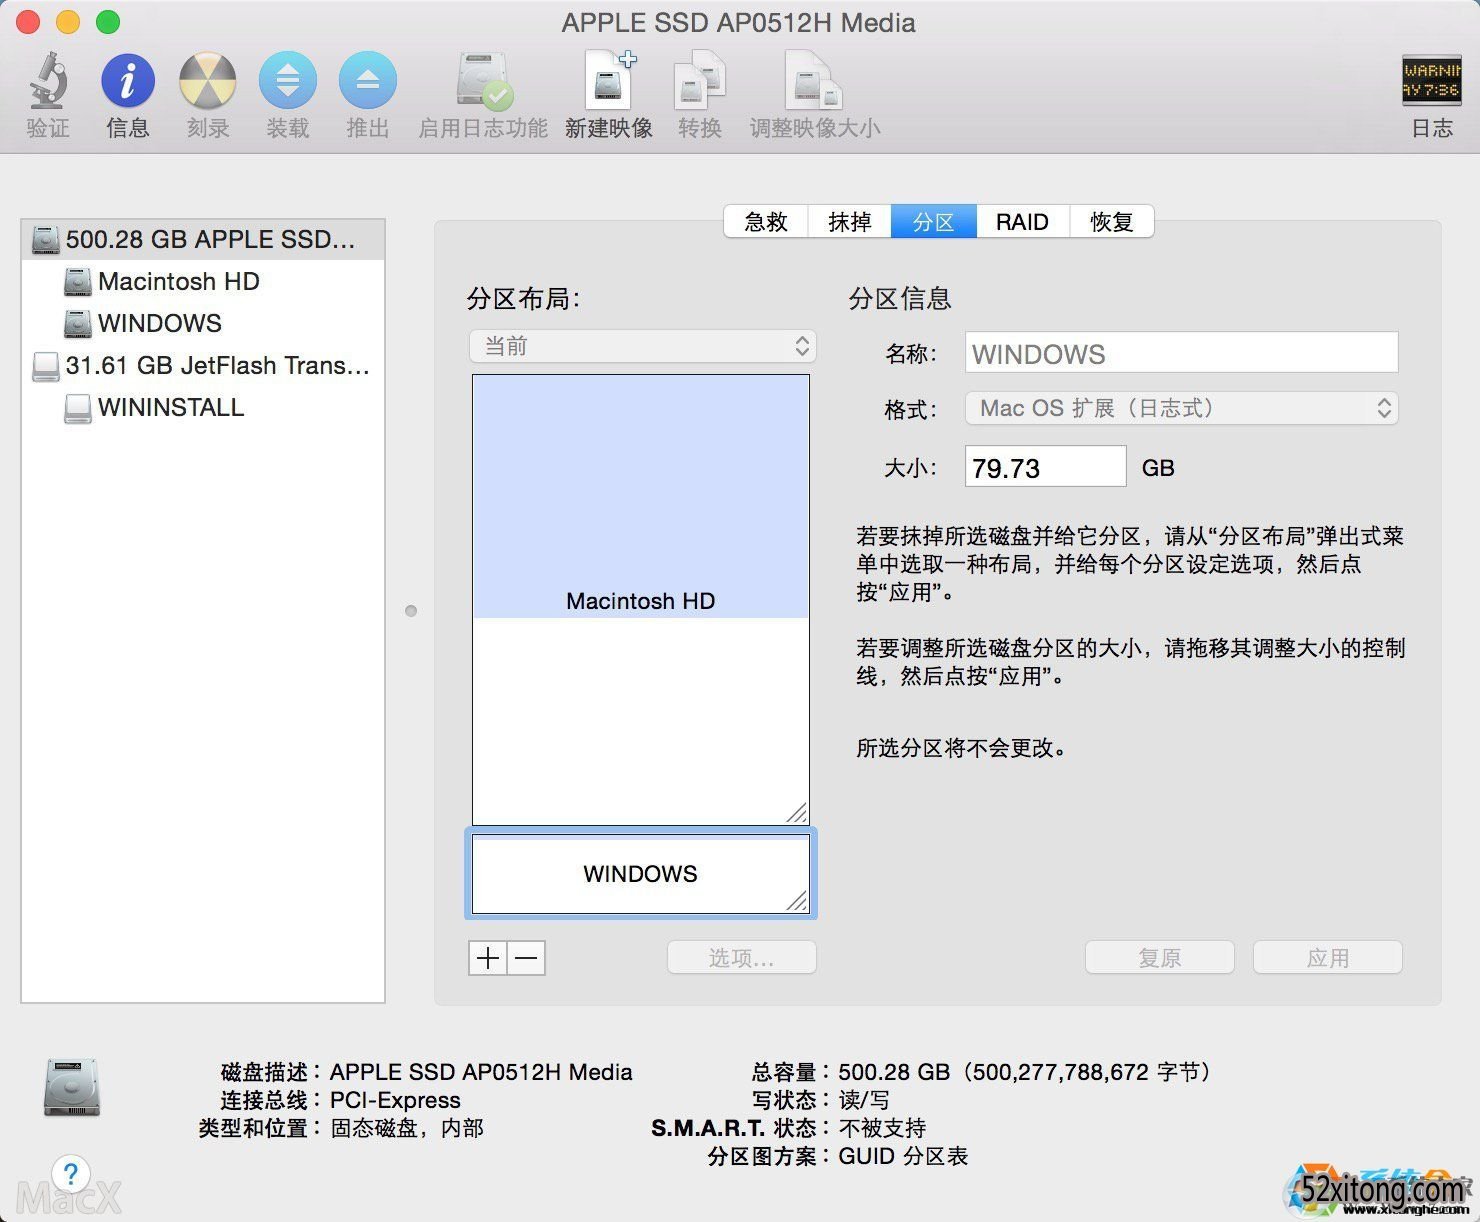This screenshot has width=1480, height=1222.
Task: Click the Revert (复原) button
Action: coord(1160,958)
